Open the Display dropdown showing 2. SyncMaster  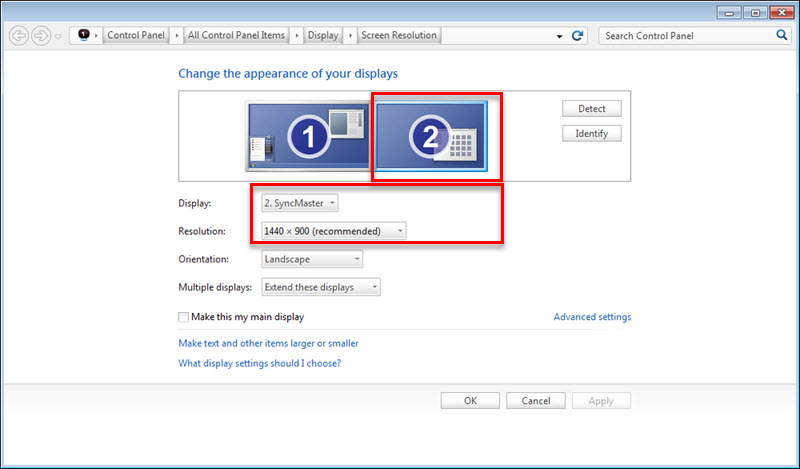point(299,203)
